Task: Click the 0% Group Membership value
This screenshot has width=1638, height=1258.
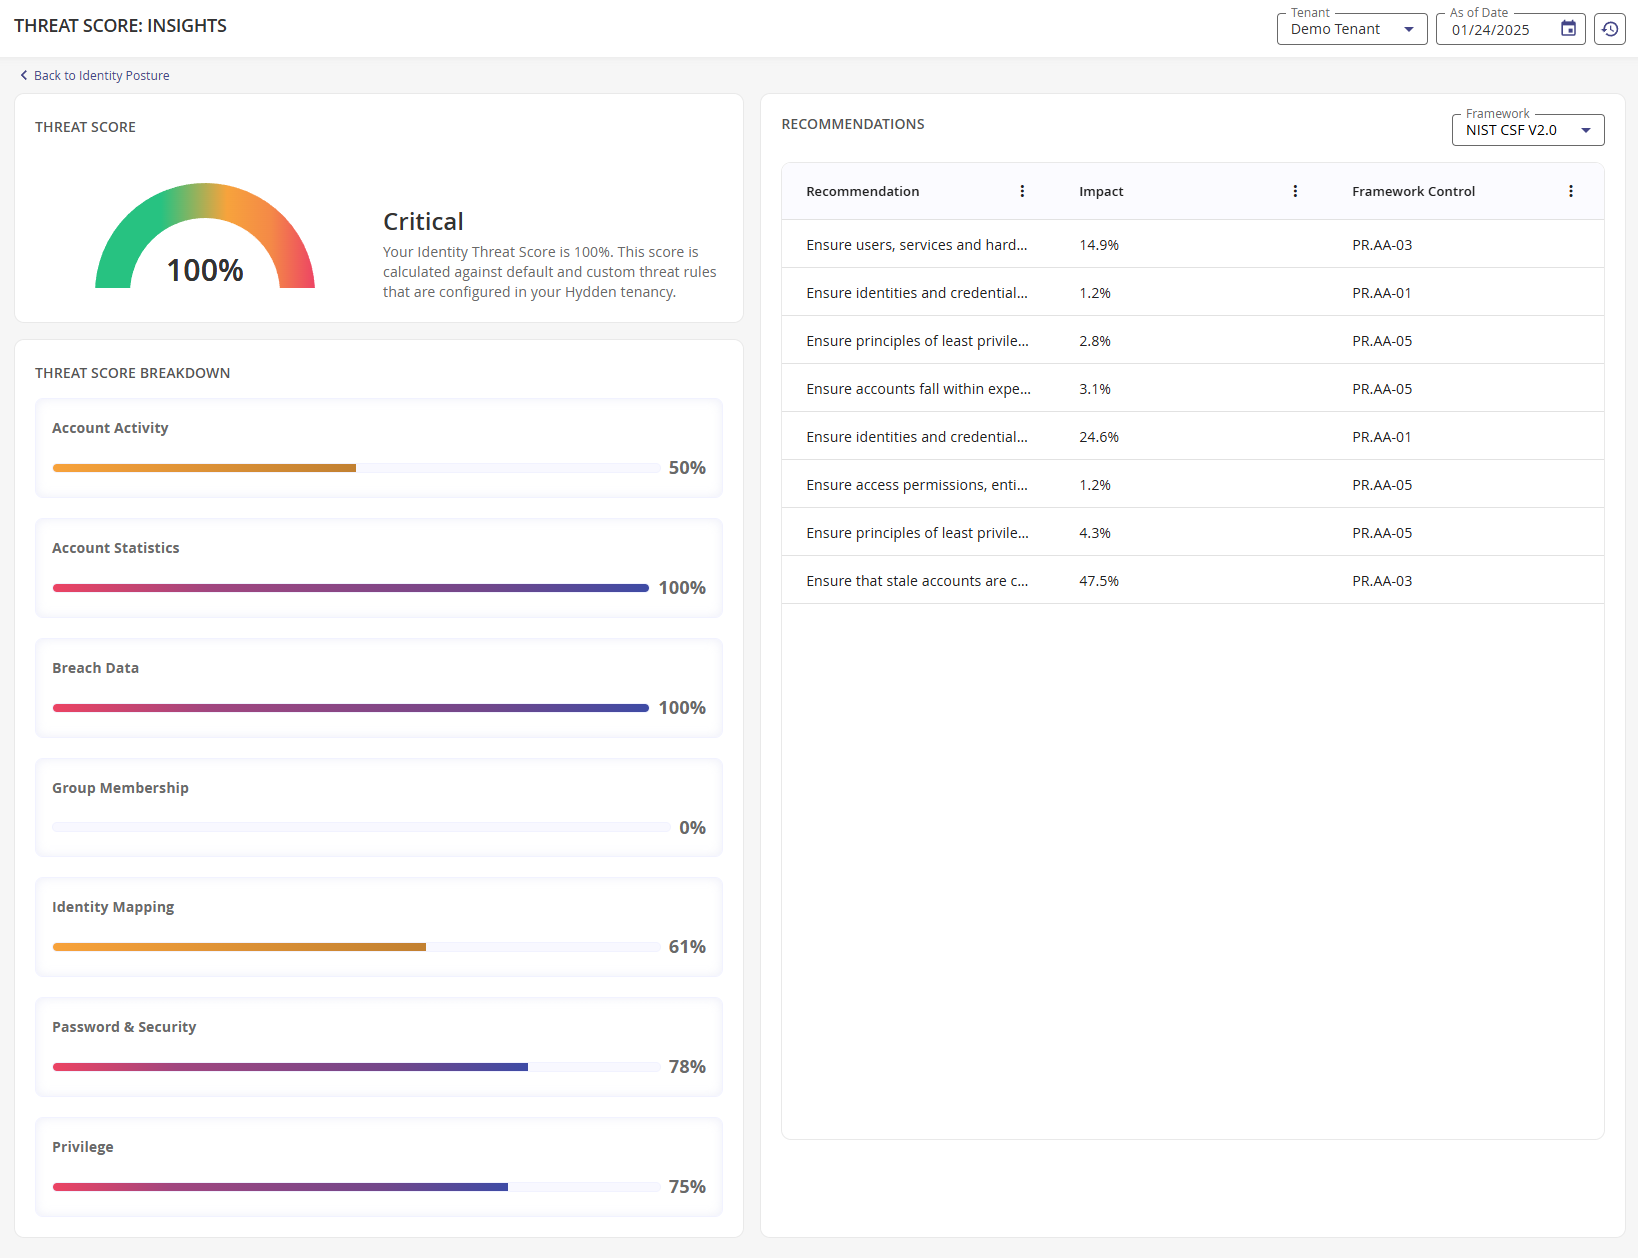Action: click(692, 828)
